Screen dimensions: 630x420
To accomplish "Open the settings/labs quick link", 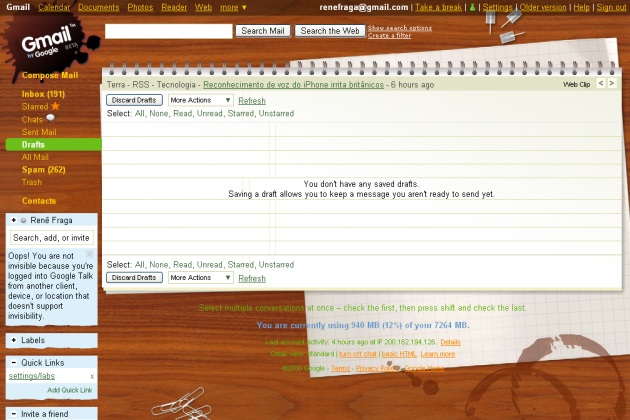I will tap(32, 376).
